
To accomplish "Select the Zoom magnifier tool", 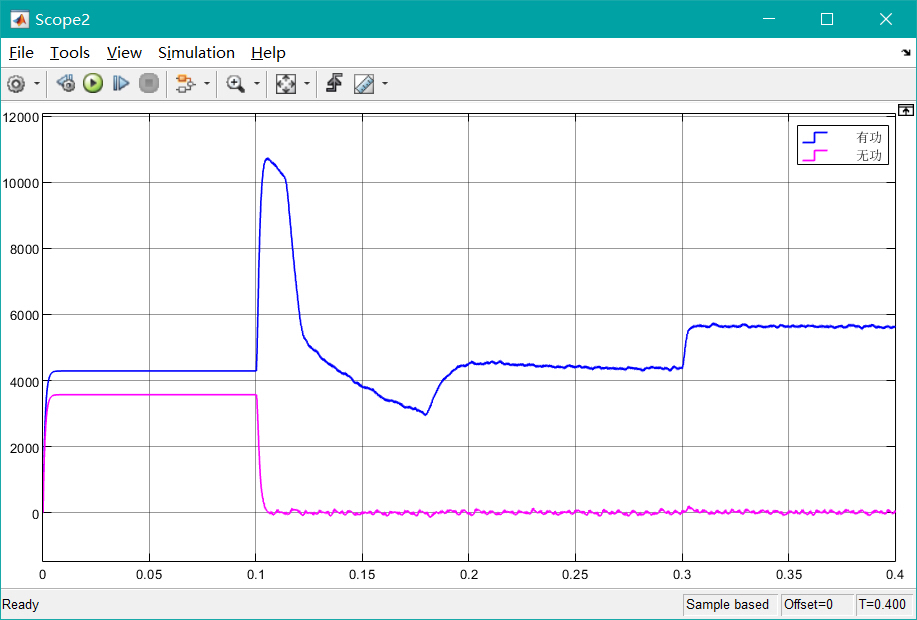I will tap(236, 84).
